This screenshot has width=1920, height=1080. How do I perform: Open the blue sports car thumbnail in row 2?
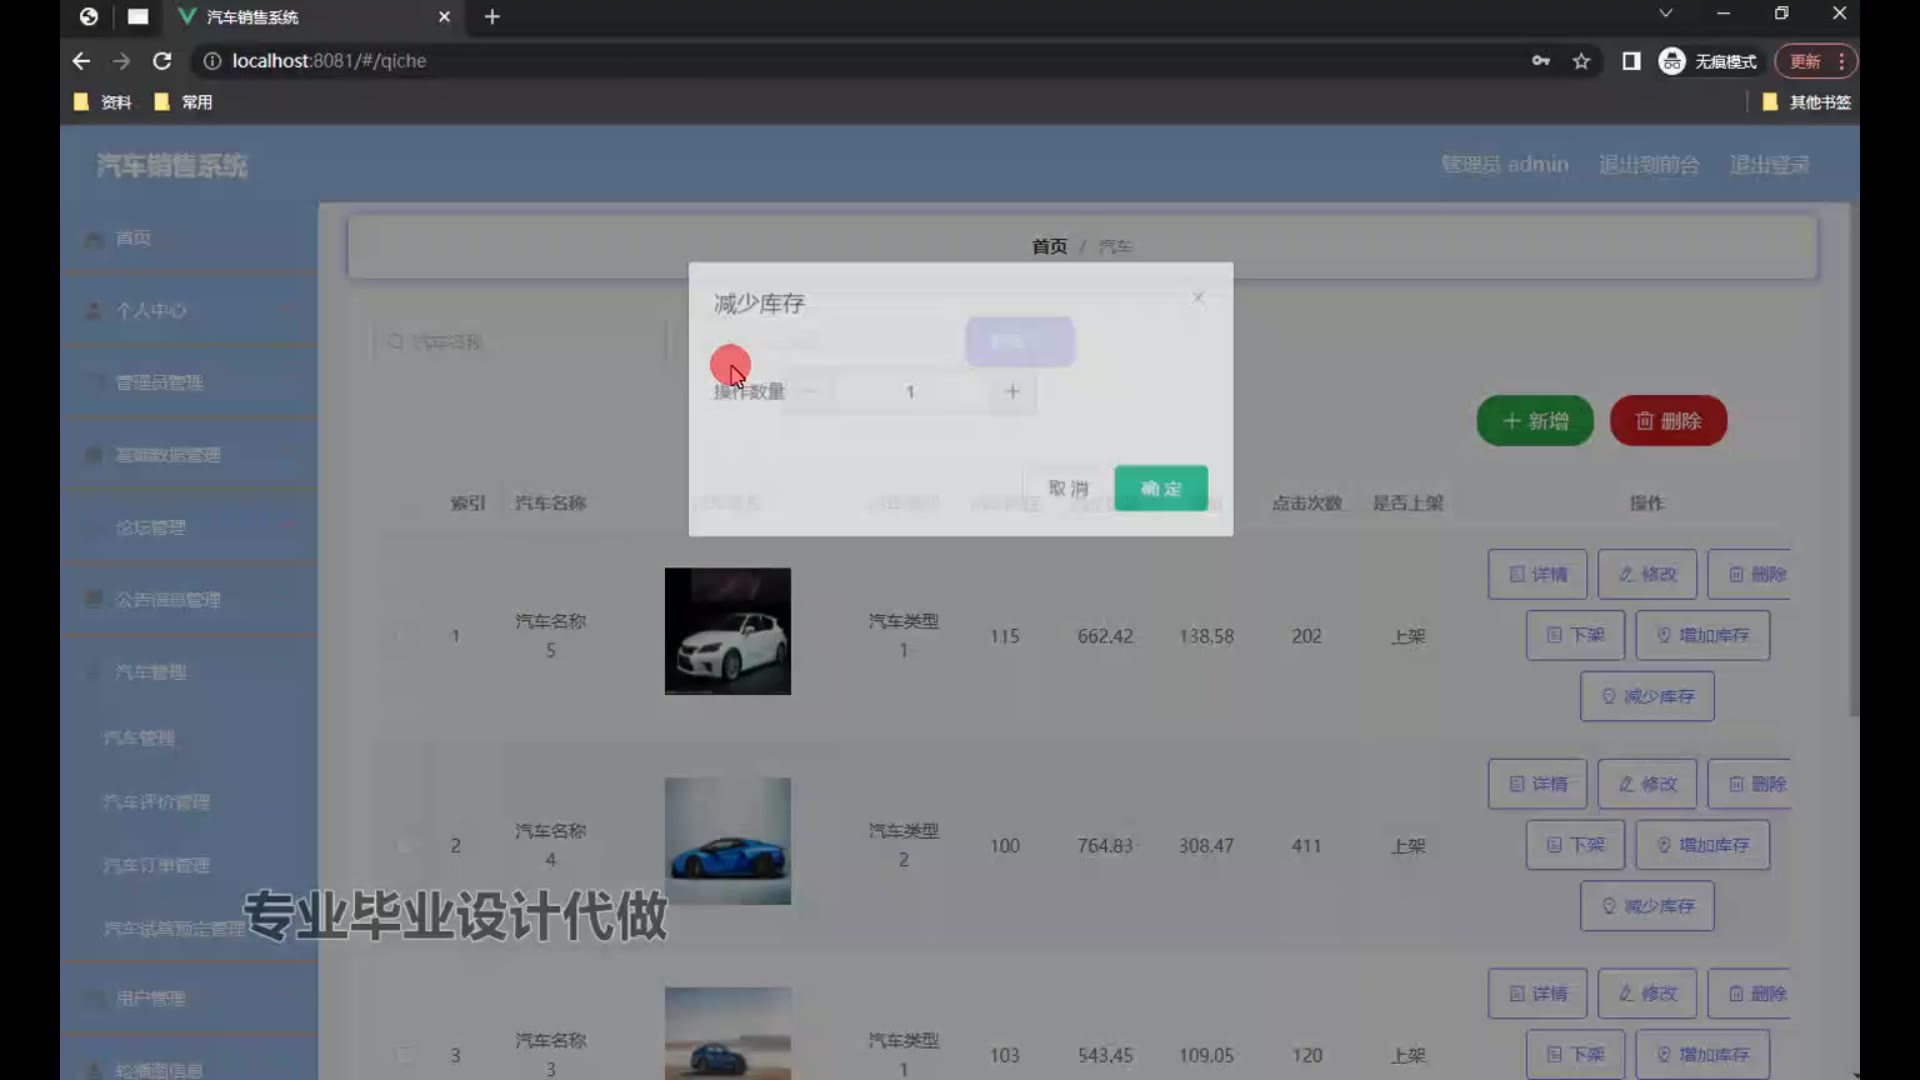[x=728, y=841]
